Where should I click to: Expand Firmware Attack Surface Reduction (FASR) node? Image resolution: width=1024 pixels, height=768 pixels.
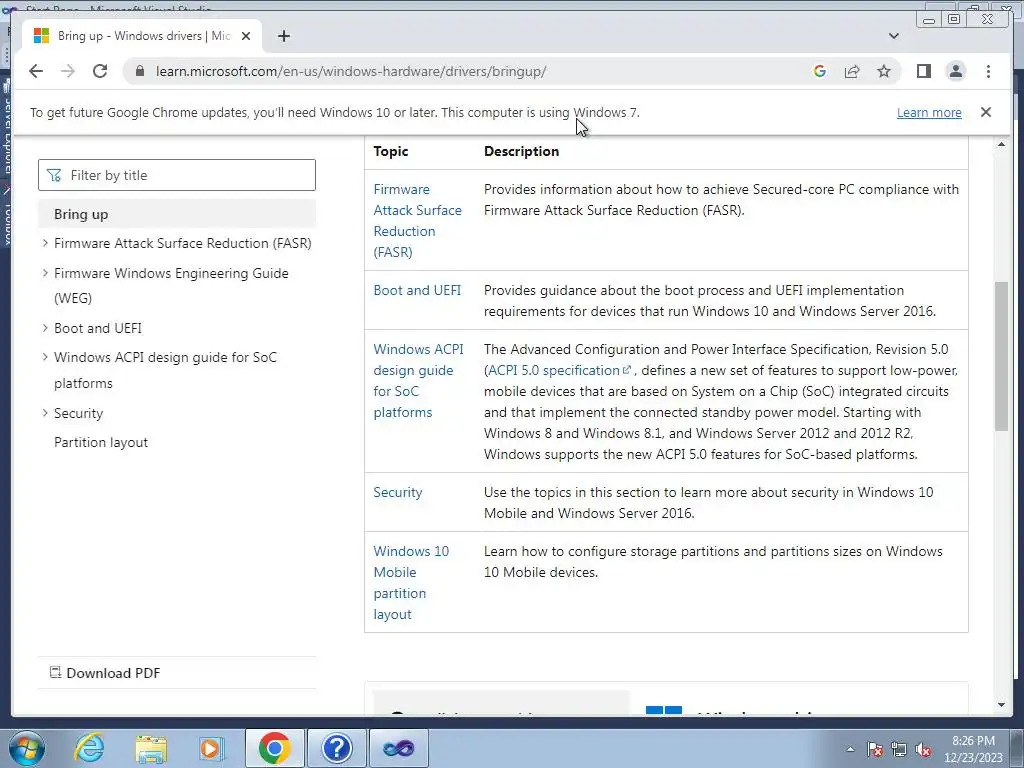[x=45, y=243]
